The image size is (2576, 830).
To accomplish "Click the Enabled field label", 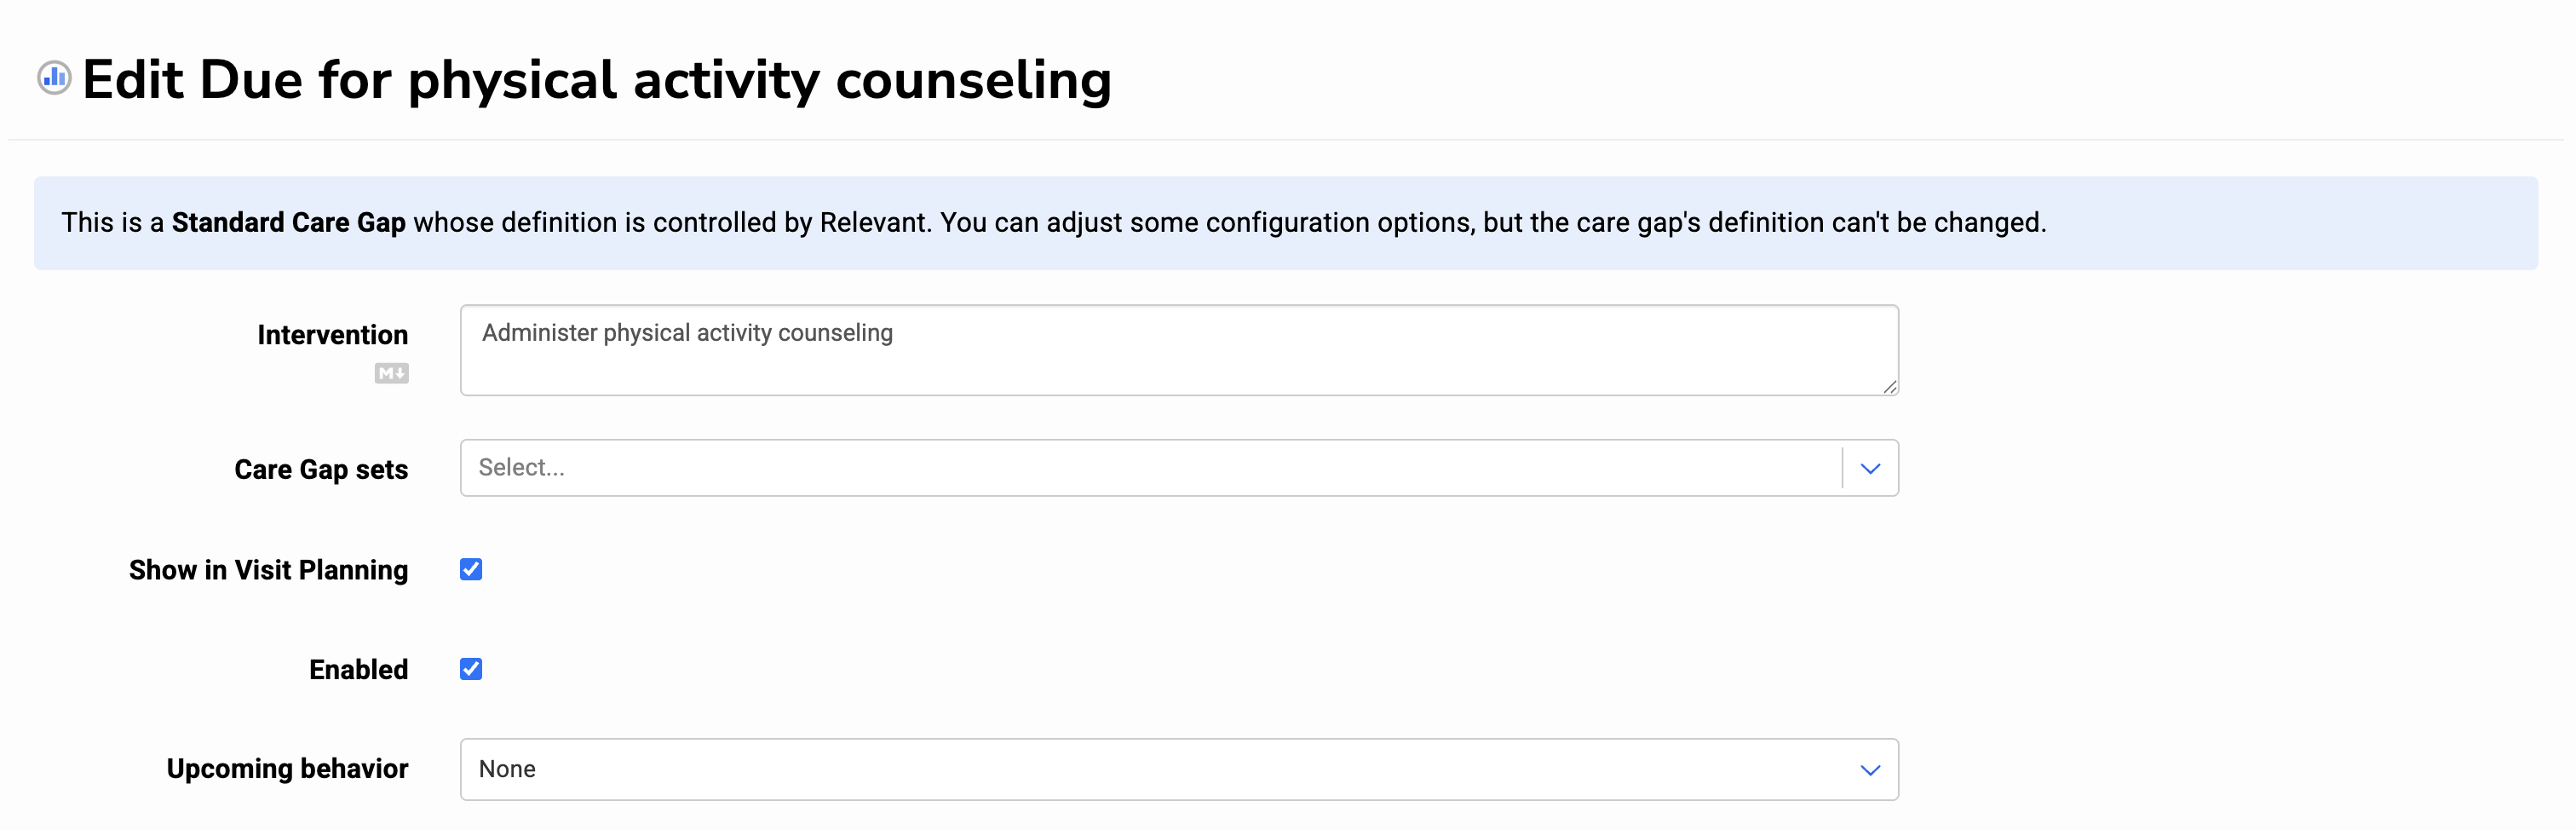I will [358, 670].
